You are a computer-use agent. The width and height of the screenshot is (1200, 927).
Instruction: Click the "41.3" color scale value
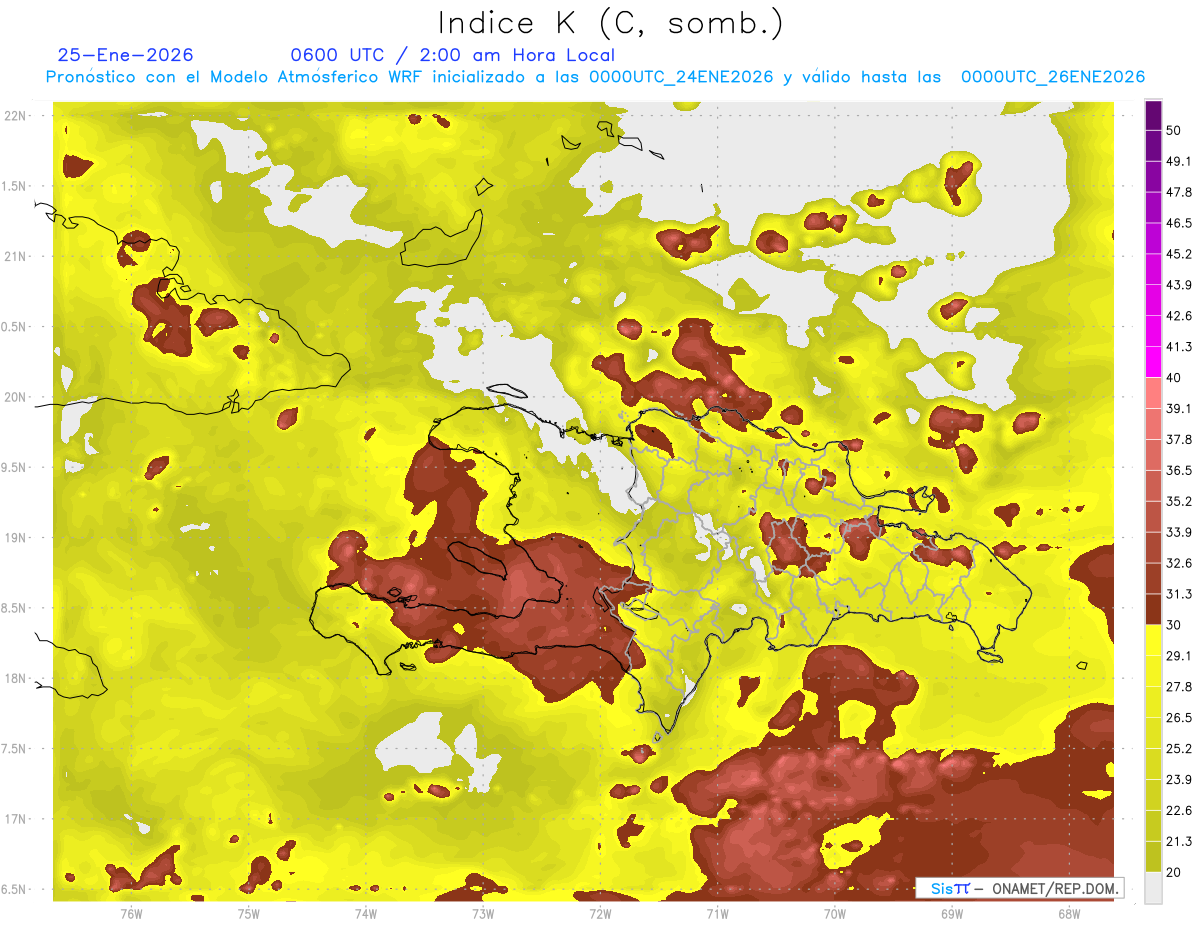[1179, 347]
